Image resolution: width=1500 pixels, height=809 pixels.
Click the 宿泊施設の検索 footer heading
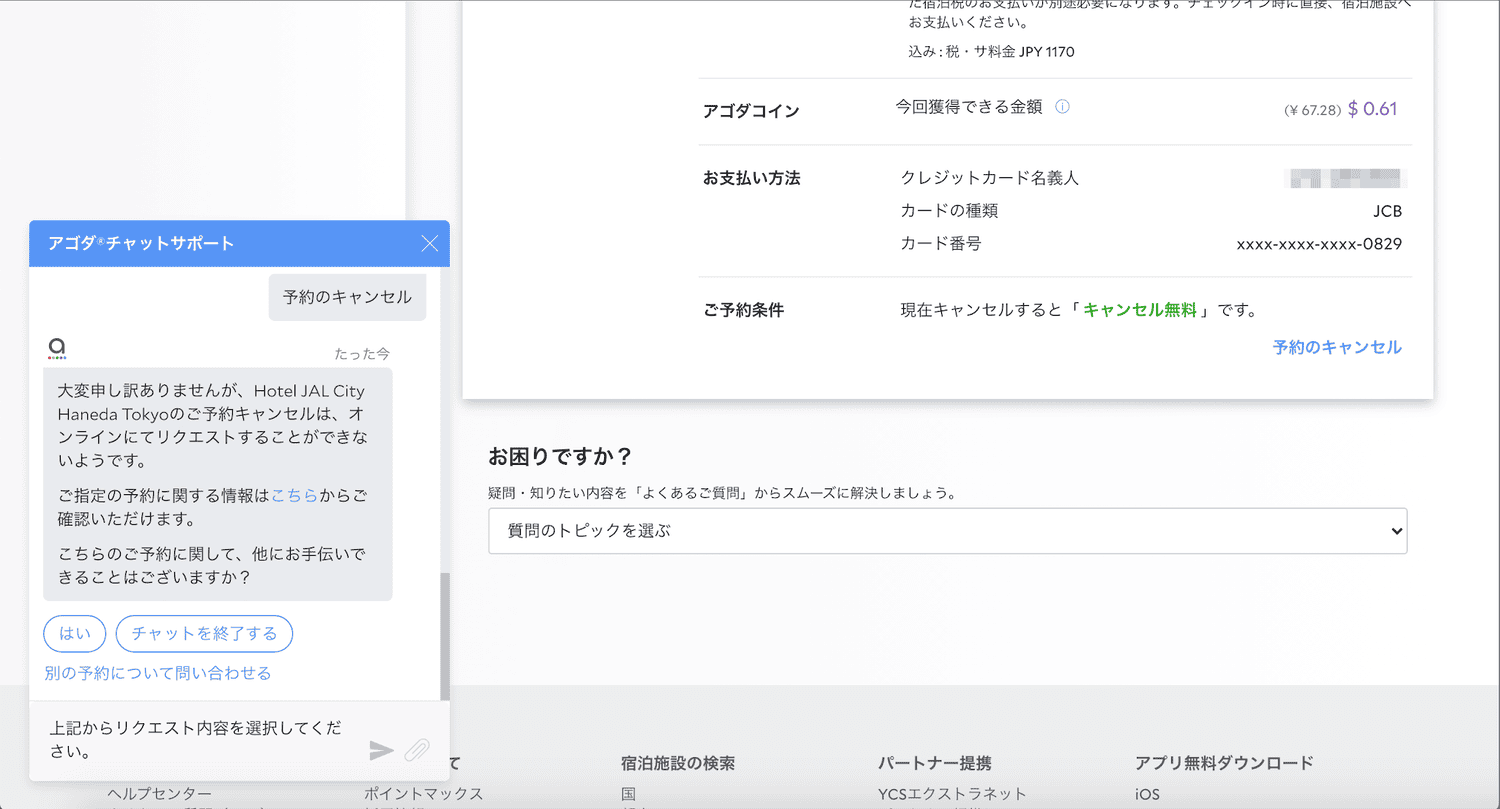click(x=677, y=763)
